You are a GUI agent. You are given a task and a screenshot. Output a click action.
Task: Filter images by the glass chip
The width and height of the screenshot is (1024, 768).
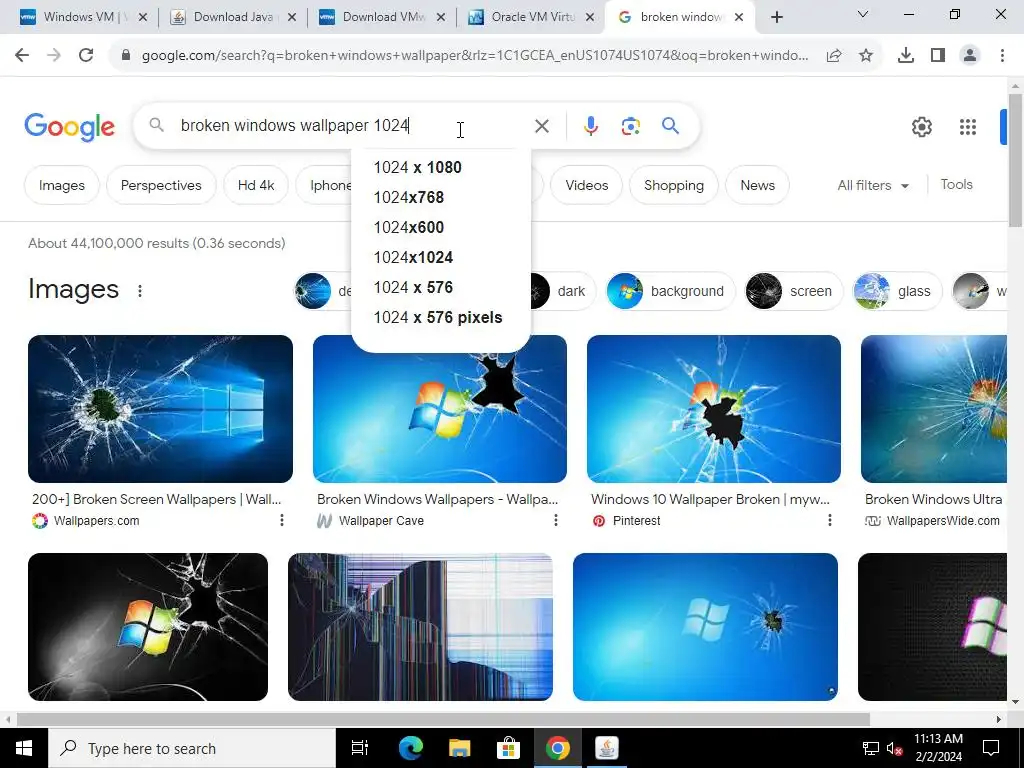898,291
